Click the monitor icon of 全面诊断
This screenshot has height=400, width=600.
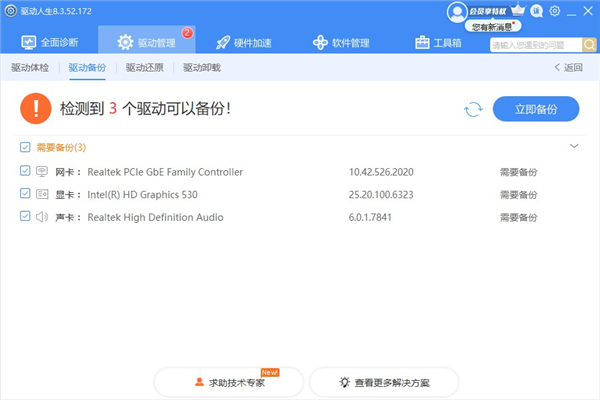[x=29, y=42]
